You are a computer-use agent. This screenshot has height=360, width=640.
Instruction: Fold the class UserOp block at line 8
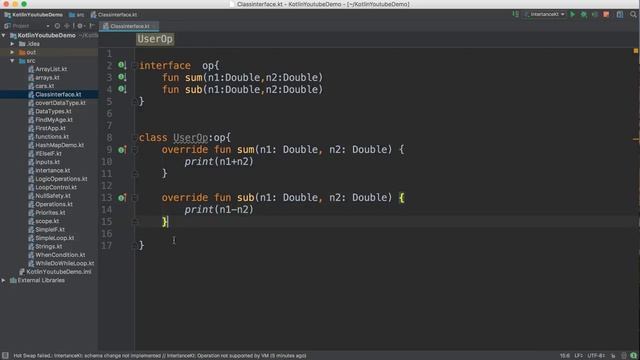click(x=134, y=138)
